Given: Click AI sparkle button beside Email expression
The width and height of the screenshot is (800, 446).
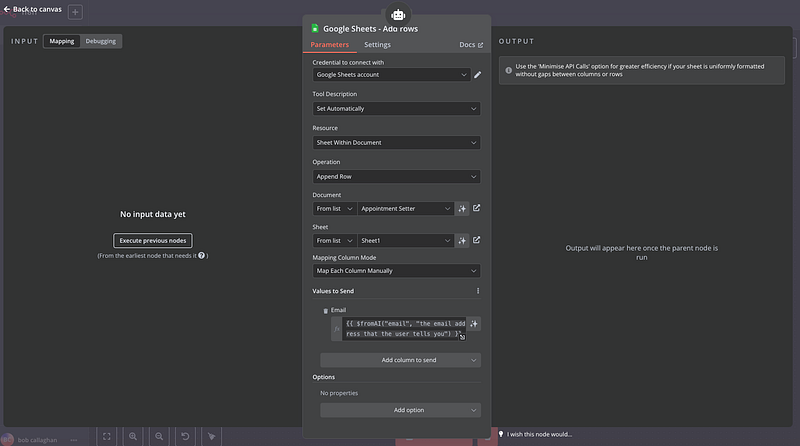Looking at the screenshot, I should pos(474,323).
